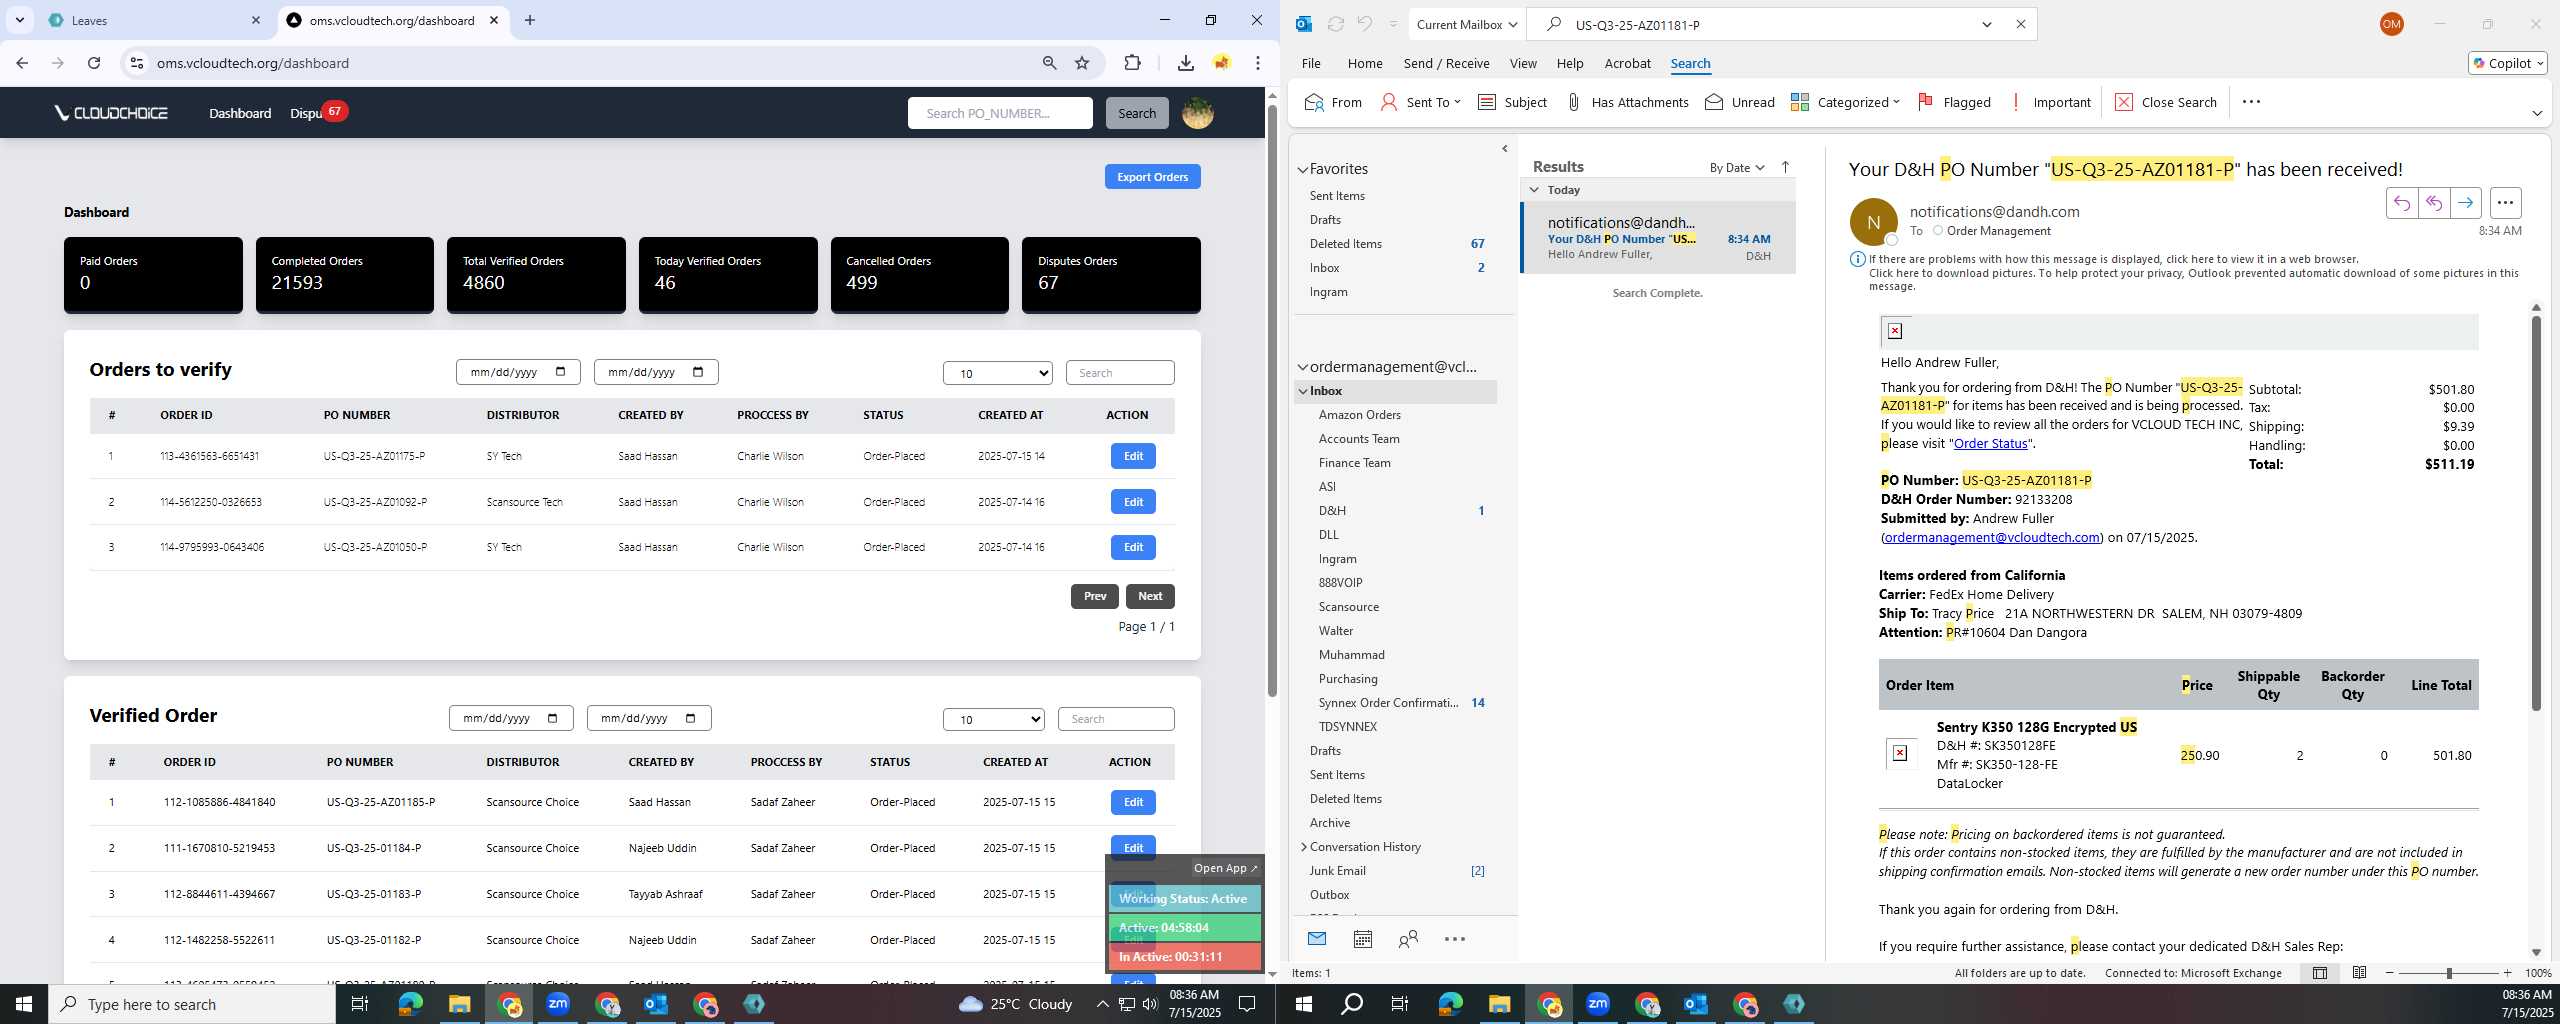Open By Date sort dropdown
Viewport: 2560px width, 1024px height.
tap(1737, 167)
